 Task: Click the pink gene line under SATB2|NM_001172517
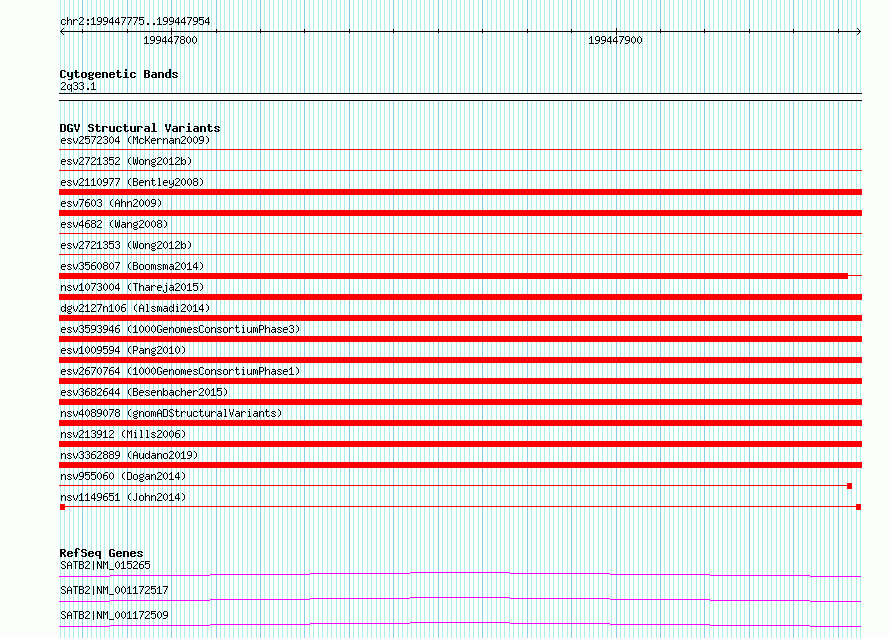click(460, 599)
